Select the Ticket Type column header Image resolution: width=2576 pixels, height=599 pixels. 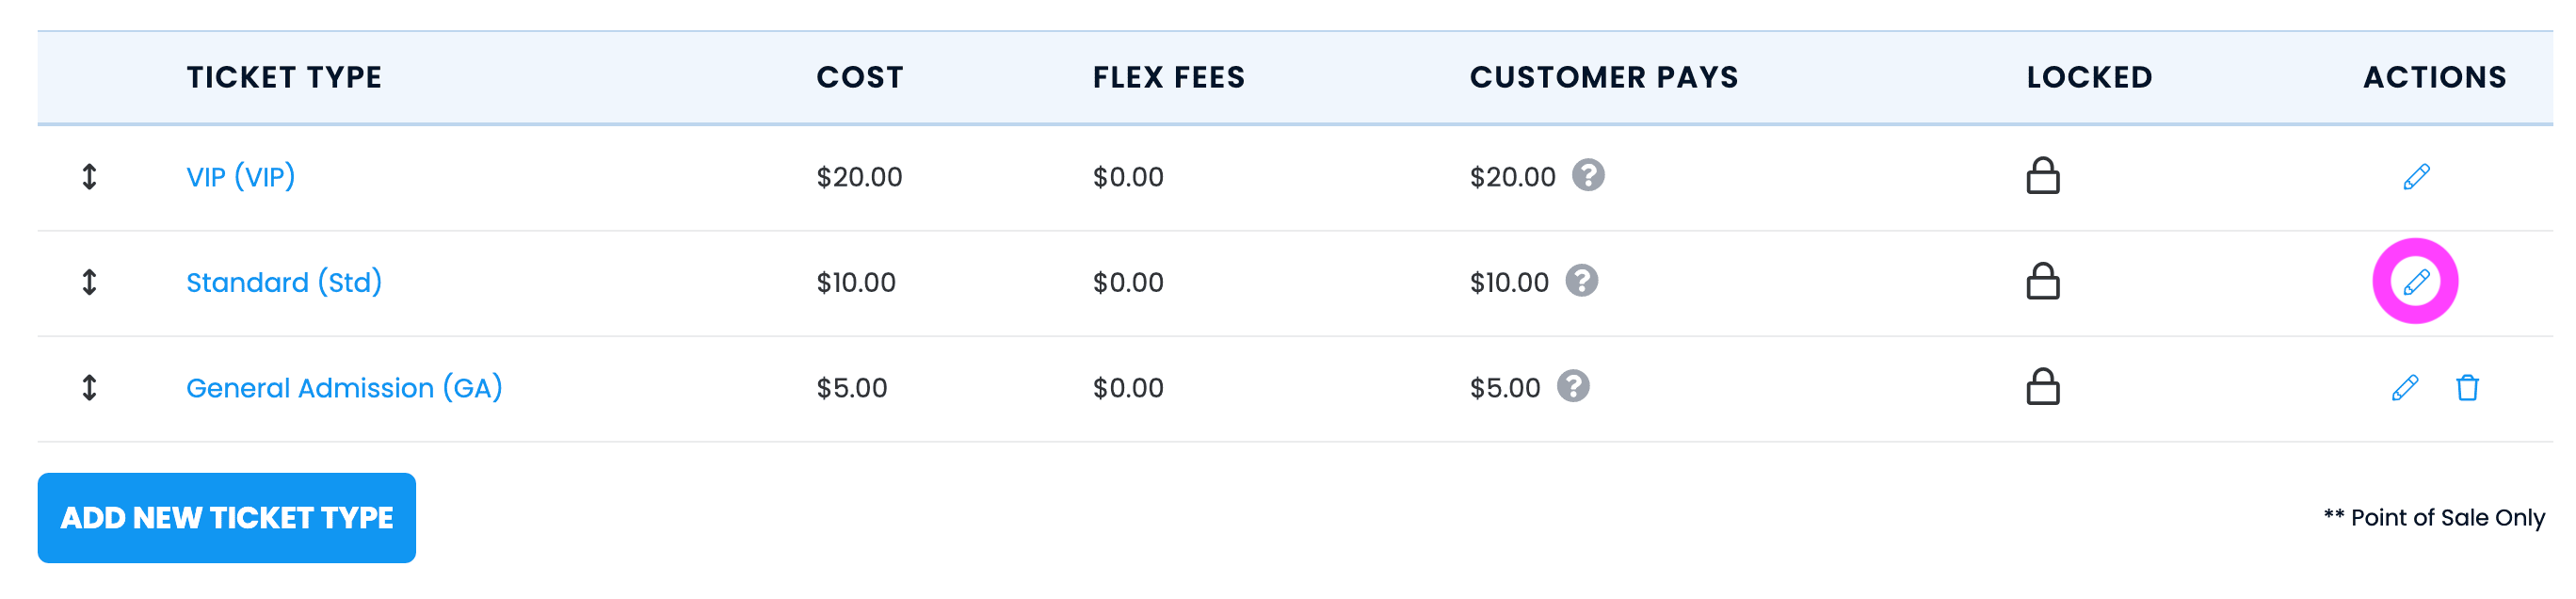(x=284, y=77)
